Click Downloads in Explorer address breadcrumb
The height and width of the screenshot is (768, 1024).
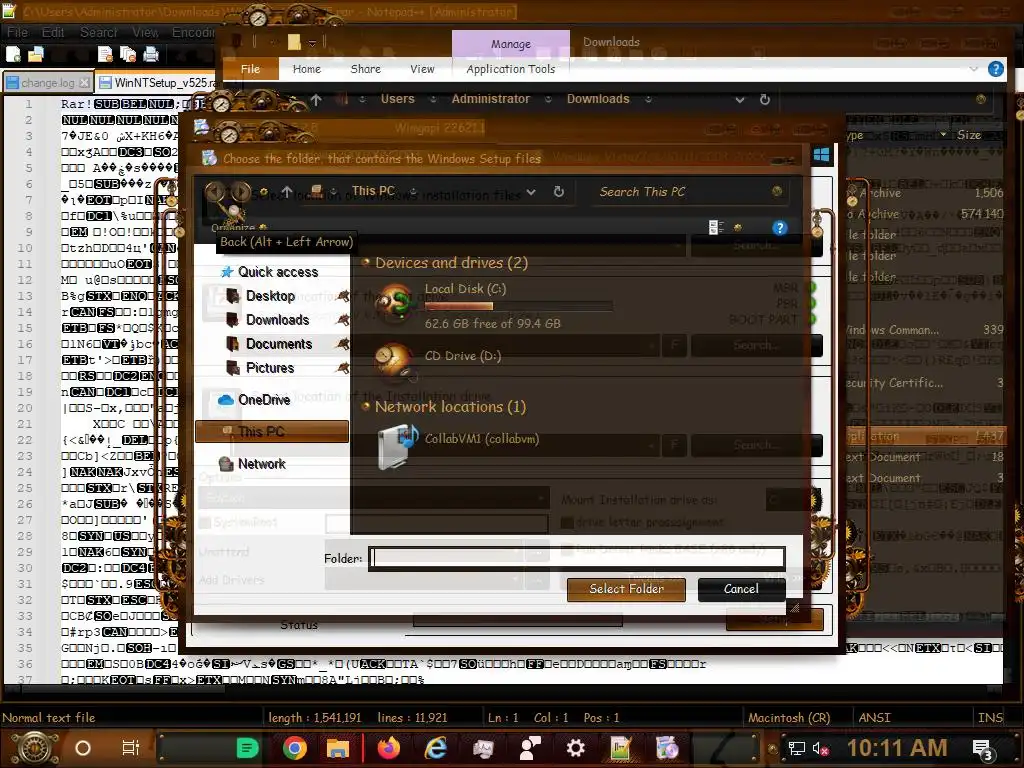tap(598, 99)
